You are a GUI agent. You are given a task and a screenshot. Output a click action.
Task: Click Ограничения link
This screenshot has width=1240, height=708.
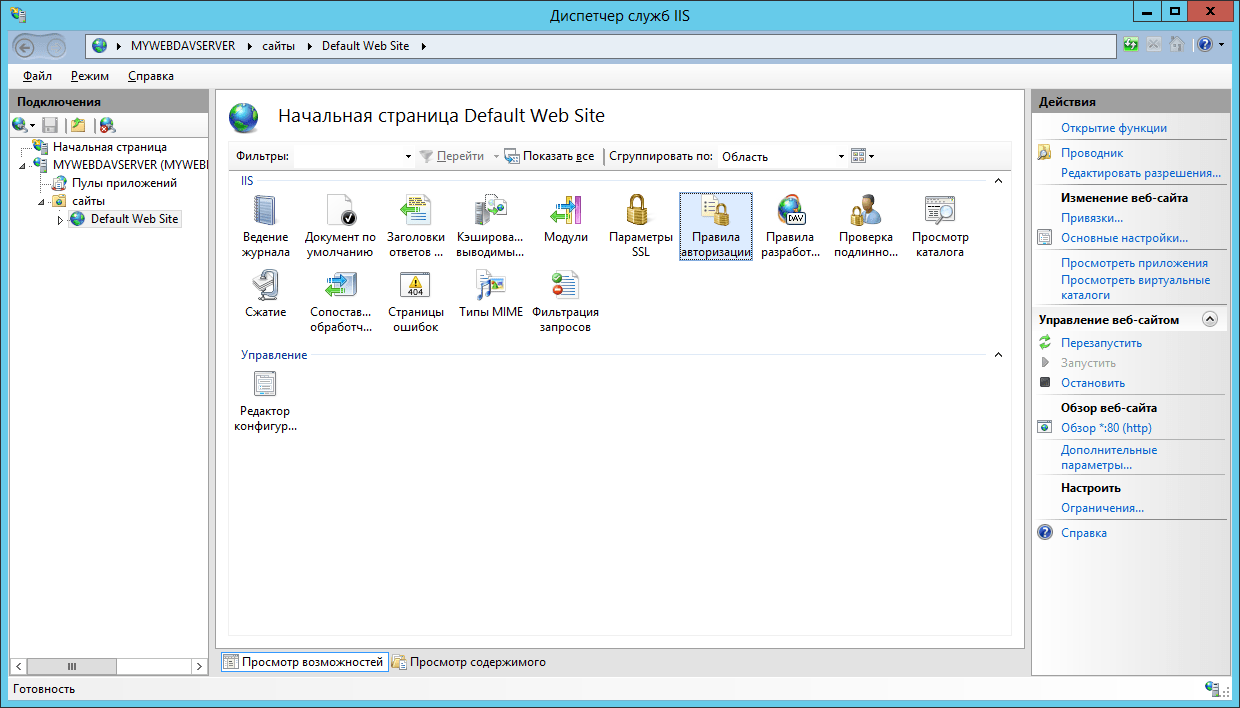[x=1102, y=508]
